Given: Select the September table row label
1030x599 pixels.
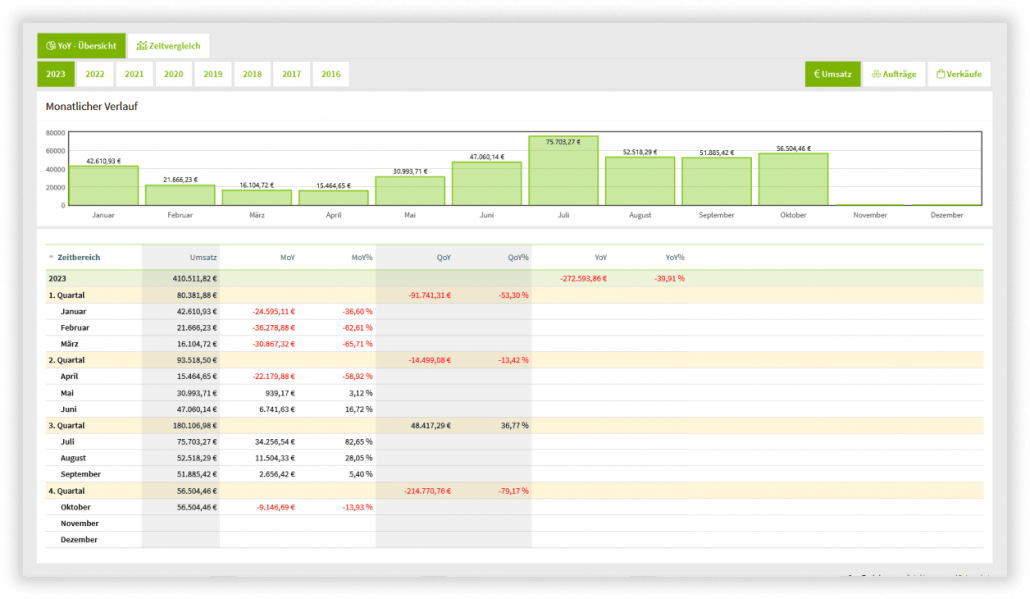Looking at the screenshot, I should (81, 474).
